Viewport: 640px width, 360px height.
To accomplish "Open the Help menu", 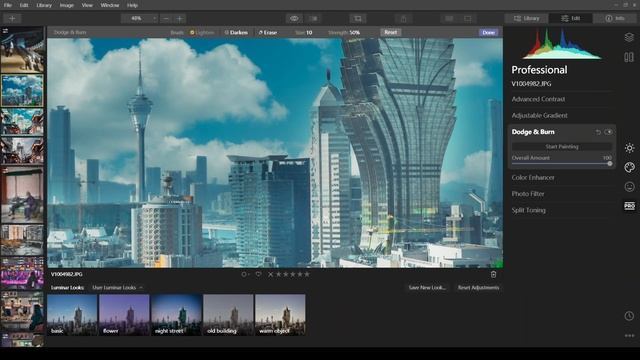I will tap(132, 5).
